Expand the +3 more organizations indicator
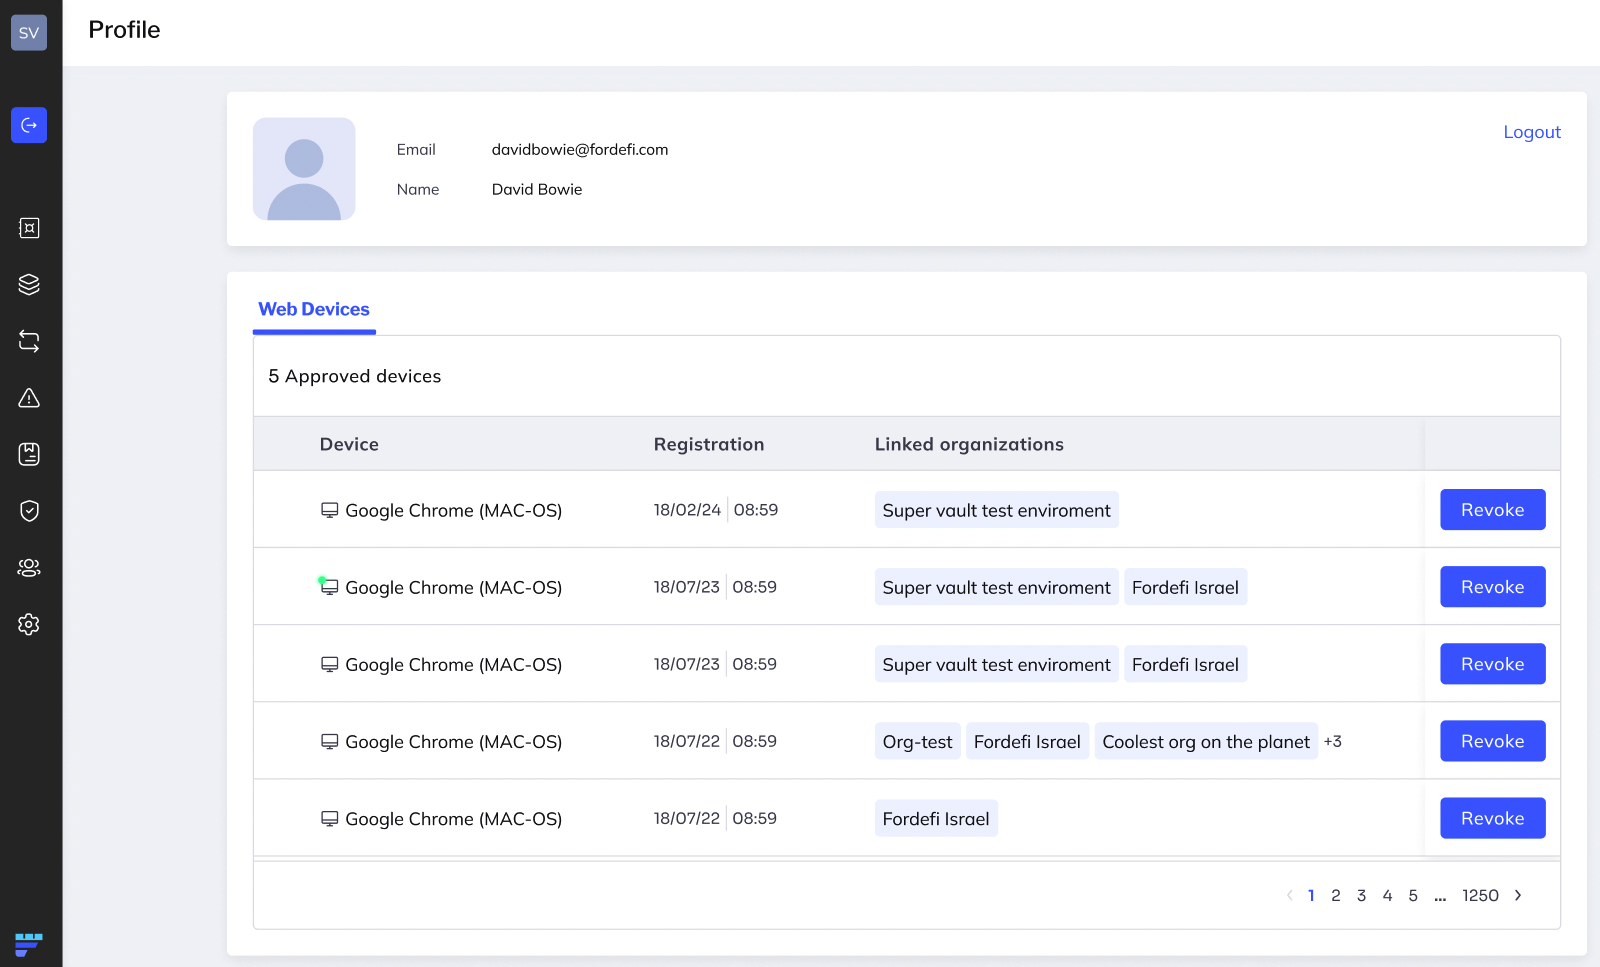 pyautogui.click(x=1333, y=741)
